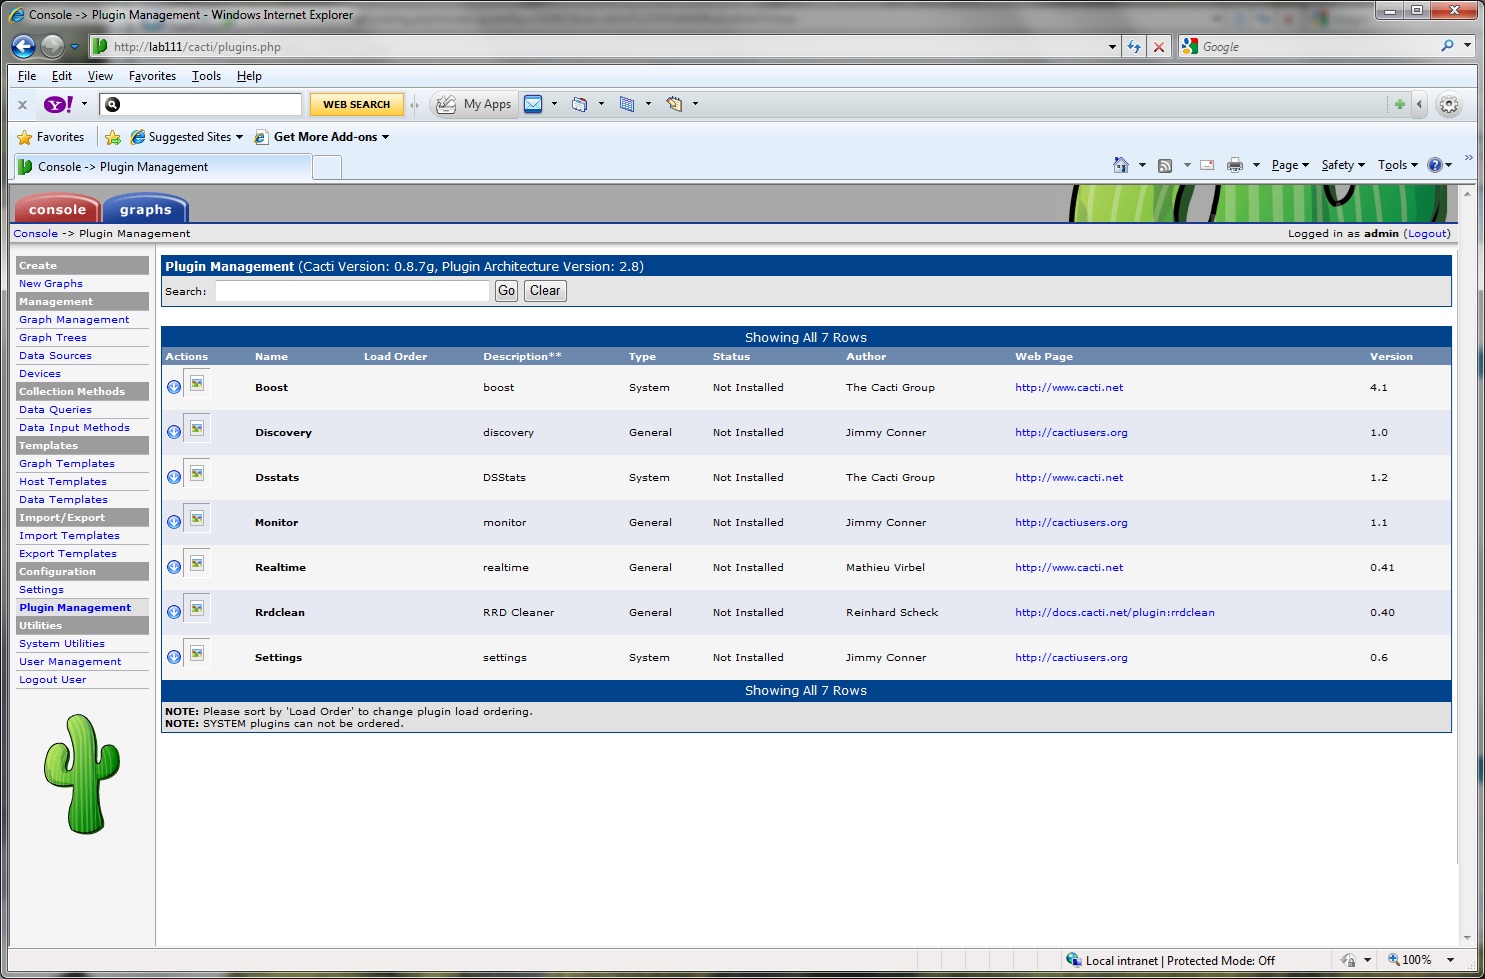Image resolution: width=1485 pixels, height=979 pixels.
Task: Sort by the Name column header
Action: click(271, 357)
